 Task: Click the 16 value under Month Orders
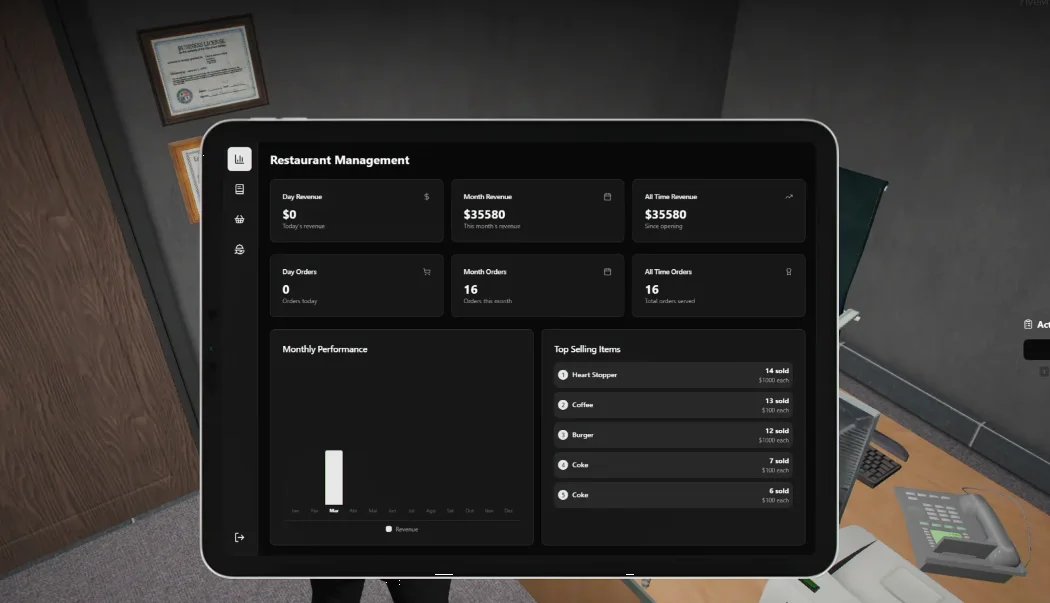tap(471, 289)
